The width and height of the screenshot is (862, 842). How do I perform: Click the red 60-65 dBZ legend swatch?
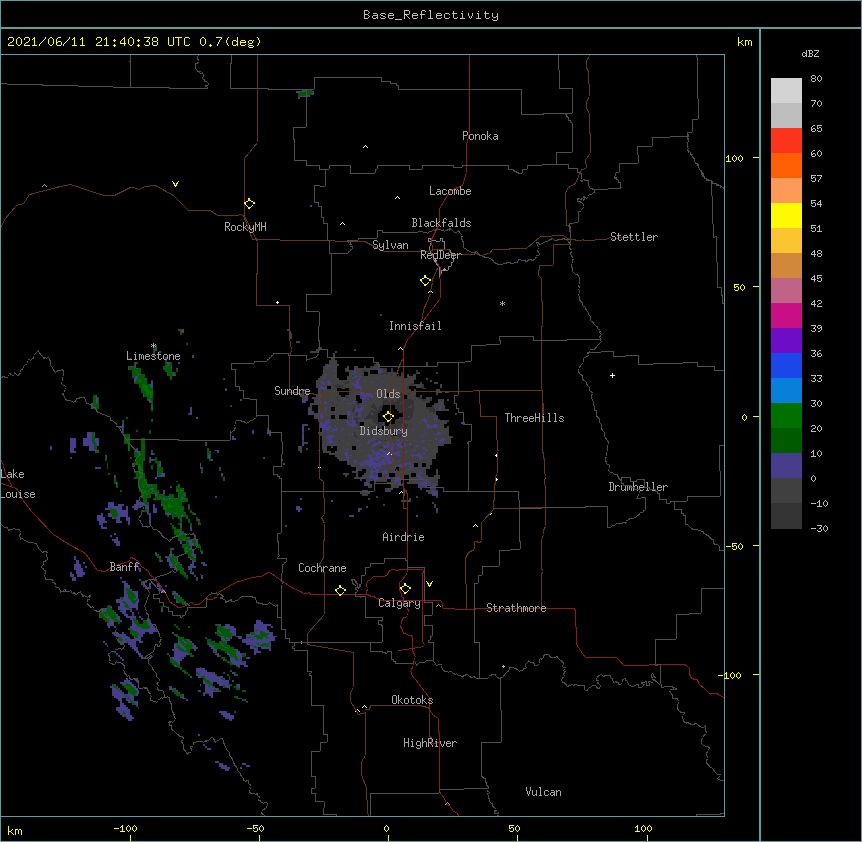coord(786,140)
